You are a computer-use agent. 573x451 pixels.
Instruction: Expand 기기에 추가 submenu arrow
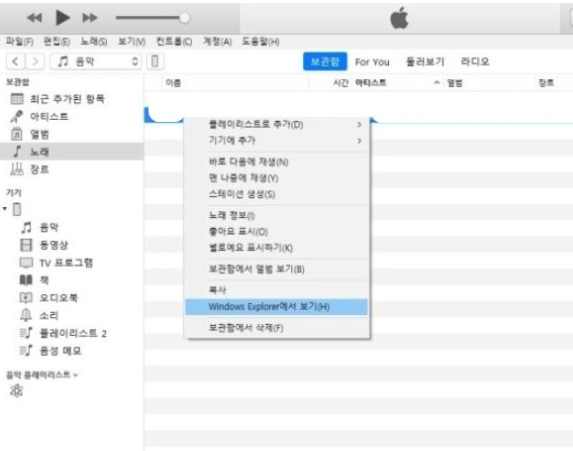[x=359, y=141]
